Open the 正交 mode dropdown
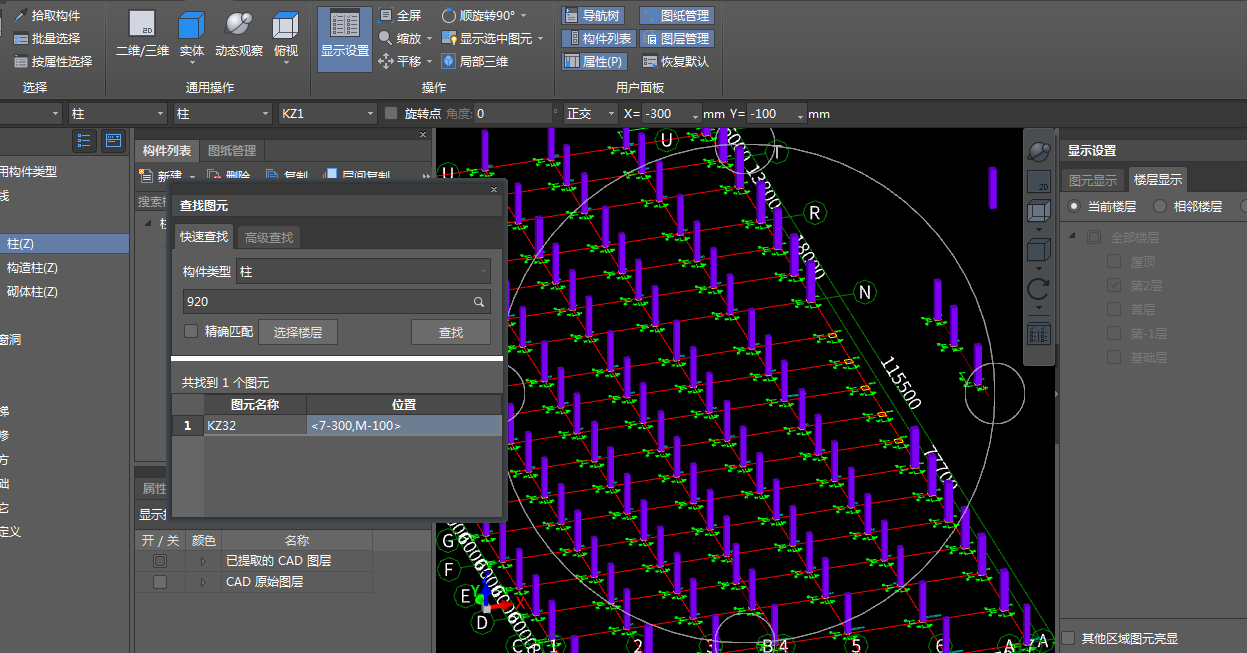The width and height of the screenshot is (1247, 653). coord(590,113)
